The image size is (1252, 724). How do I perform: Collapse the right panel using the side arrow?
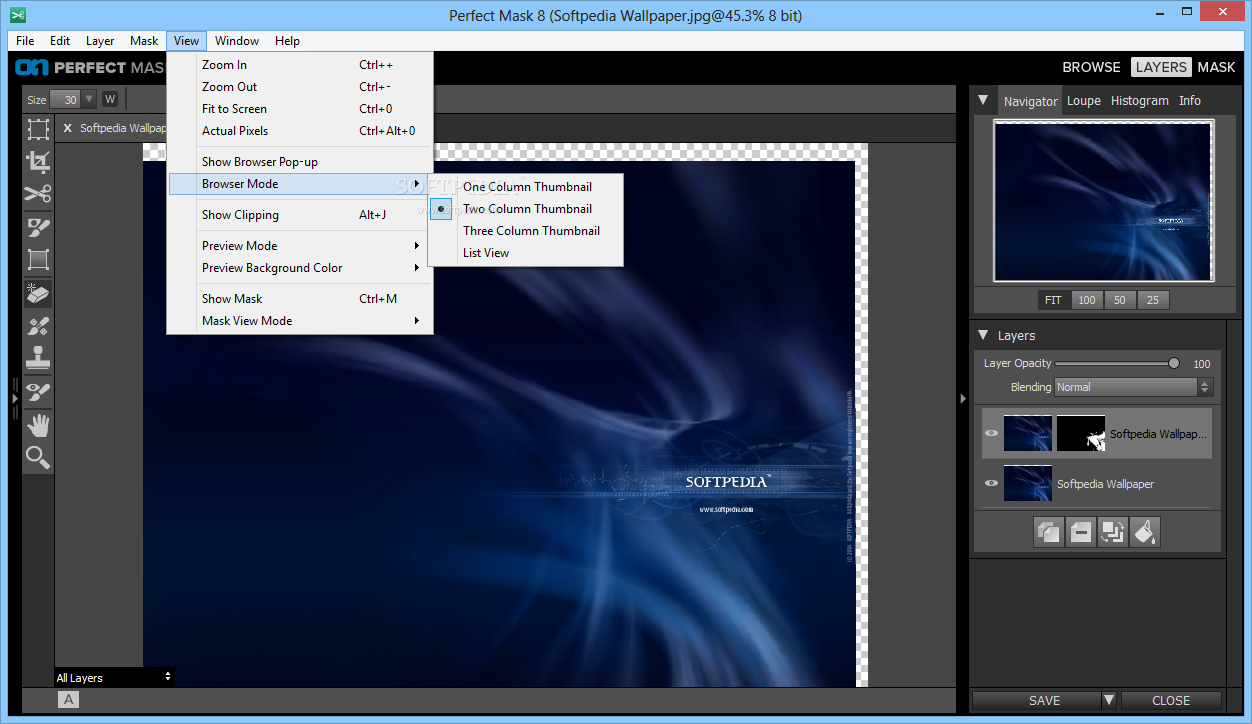tap(963, 398)
